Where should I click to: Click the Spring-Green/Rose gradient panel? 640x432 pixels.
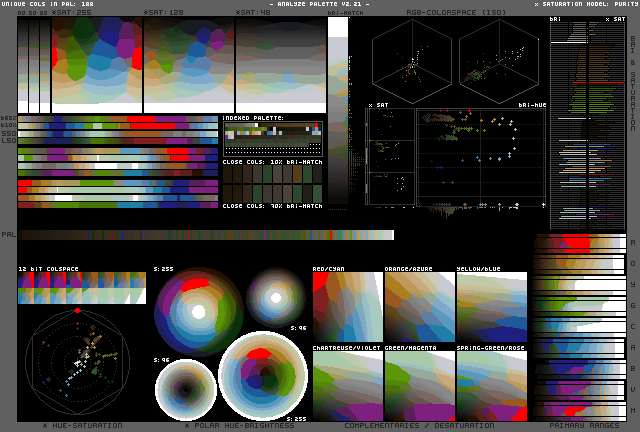click(491, 385)
